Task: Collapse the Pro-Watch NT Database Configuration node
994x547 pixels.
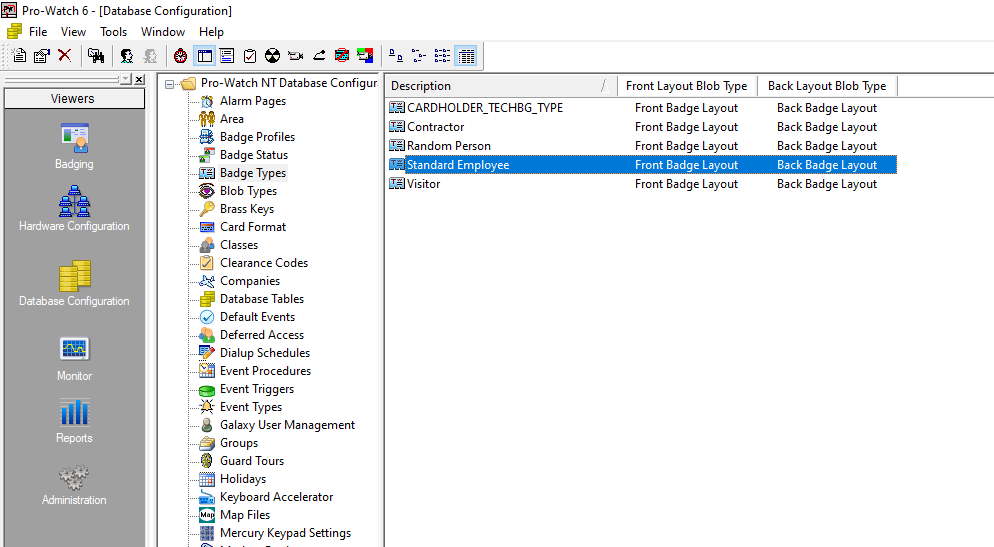Action: click(170, 84)
